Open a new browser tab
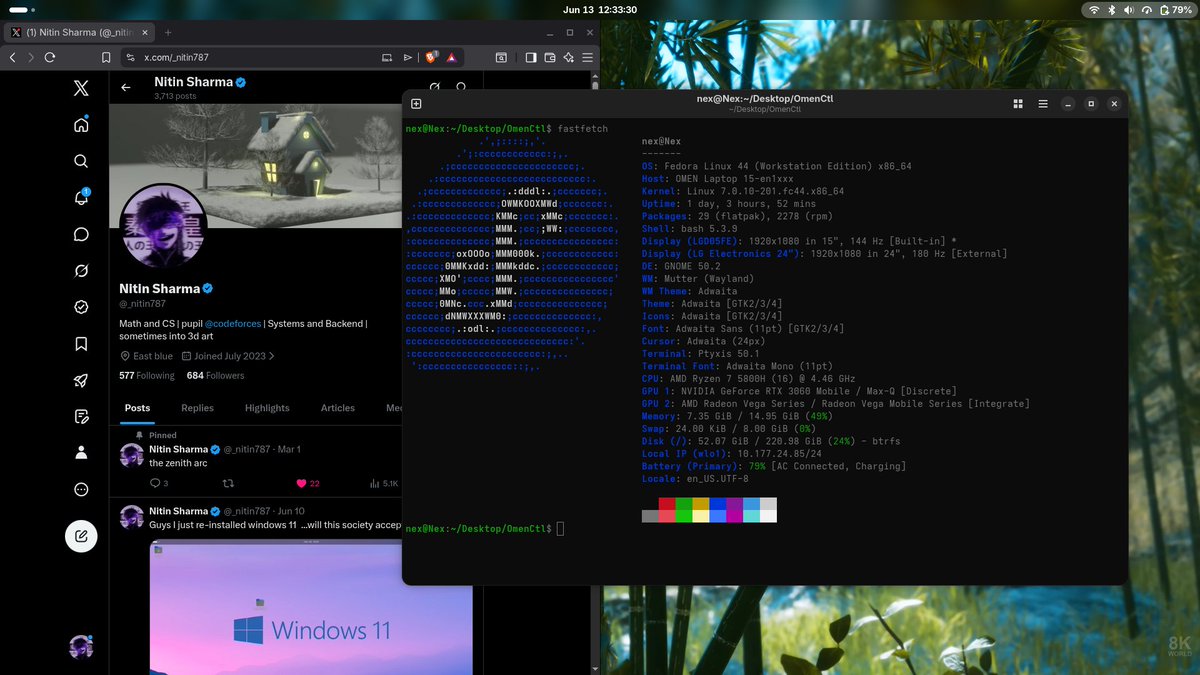The height and width of the screenshot is (675, 1200). (167, 33)
